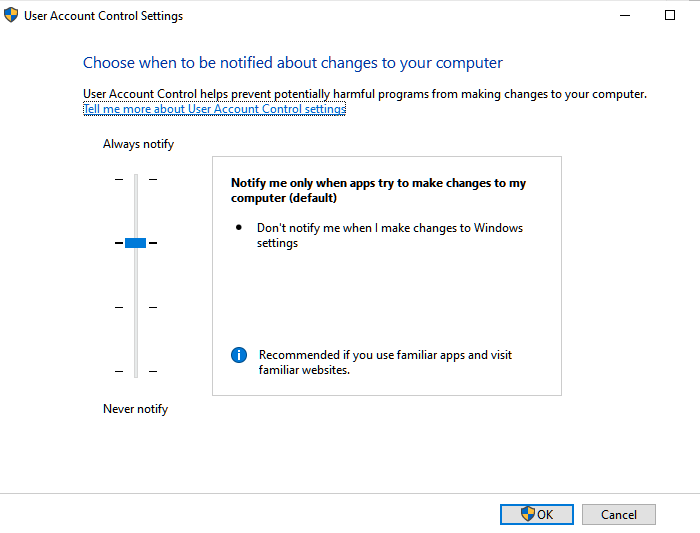Click the UAC shield icon in title bar
This screenshot has height=533, width=700.
11,15
